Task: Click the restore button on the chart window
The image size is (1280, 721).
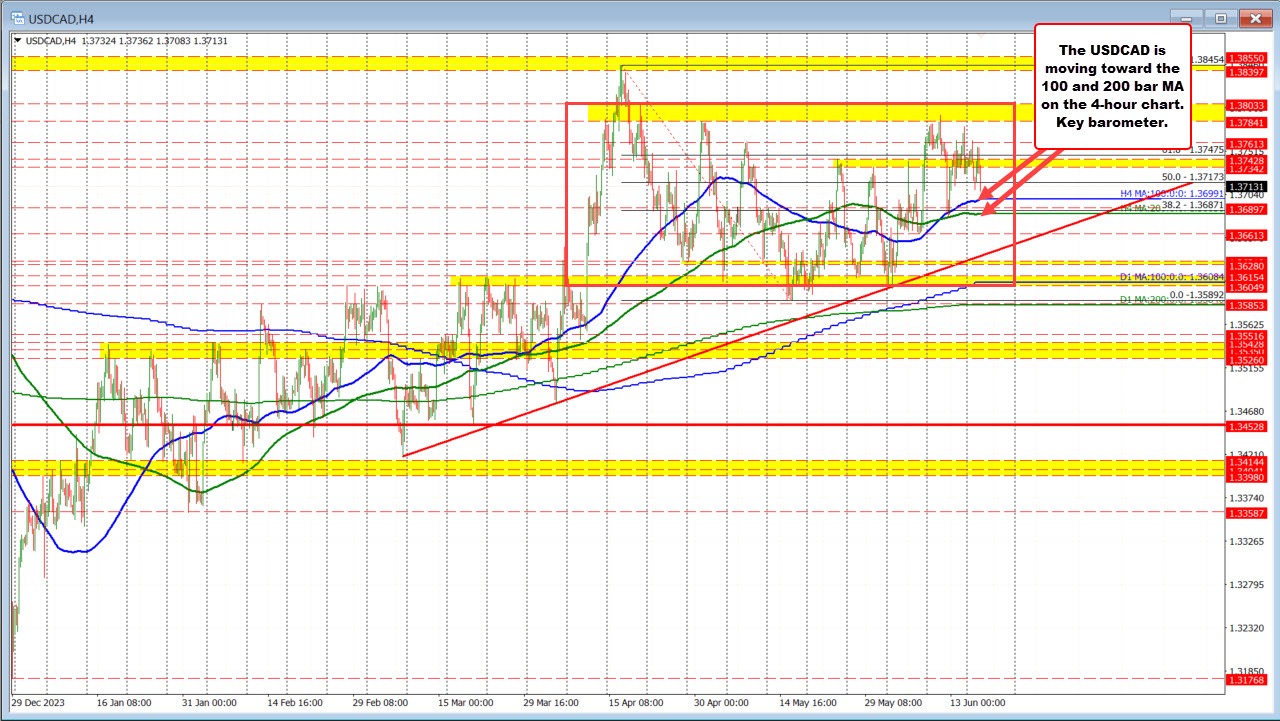Action: tap(1220, 17)
